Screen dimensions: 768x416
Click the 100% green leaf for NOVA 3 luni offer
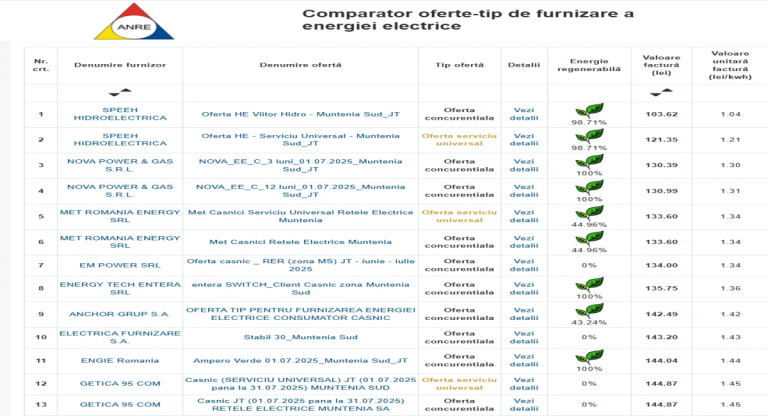(x=589, y=162)
